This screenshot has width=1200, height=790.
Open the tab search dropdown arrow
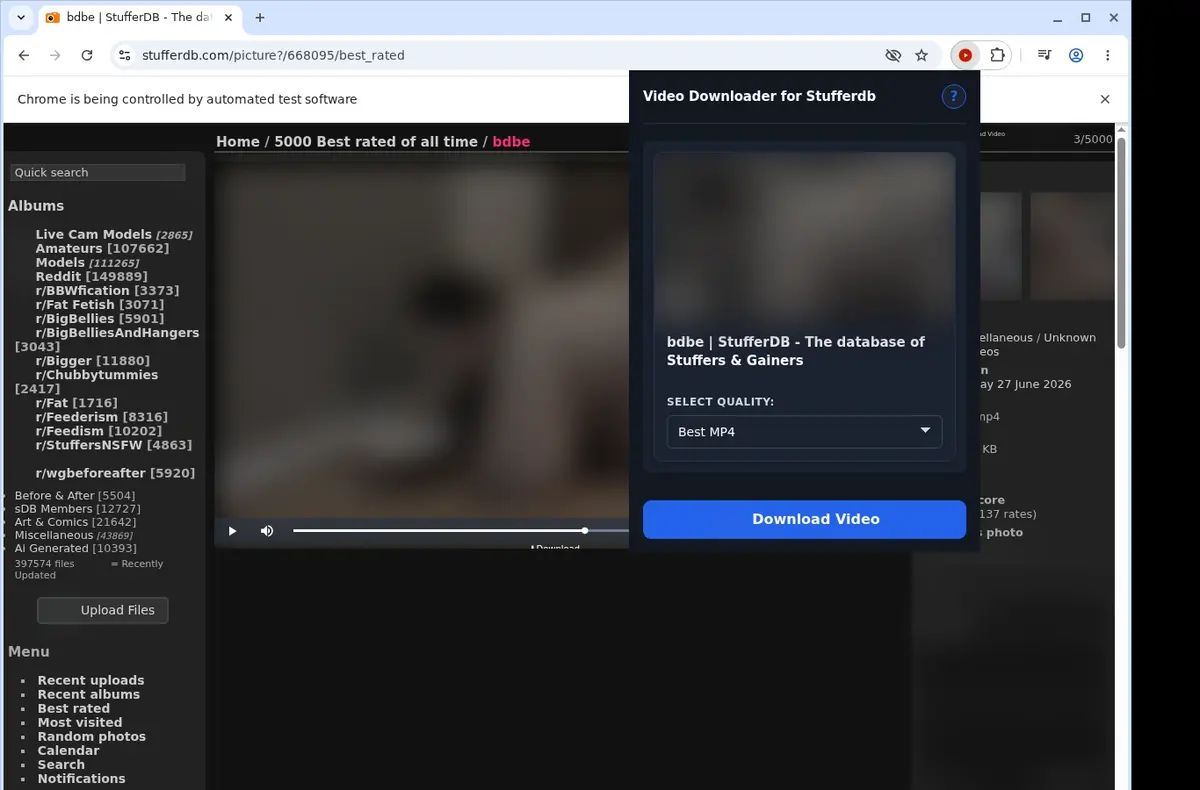[21, 18]
